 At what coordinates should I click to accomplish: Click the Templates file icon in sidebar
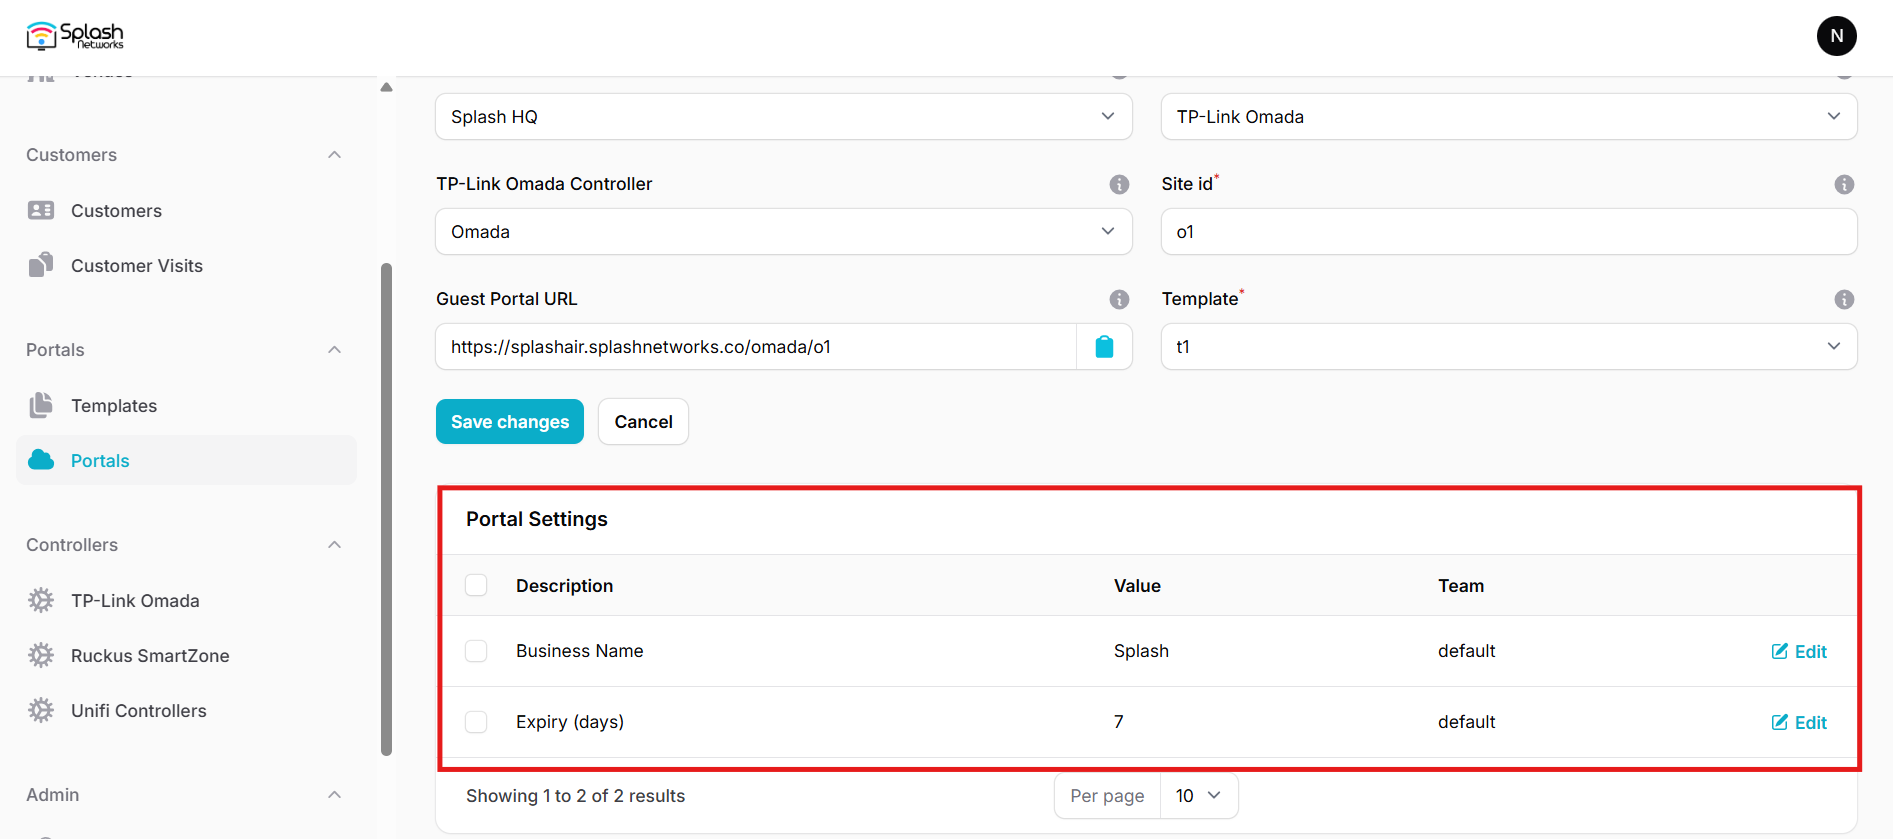41,405
